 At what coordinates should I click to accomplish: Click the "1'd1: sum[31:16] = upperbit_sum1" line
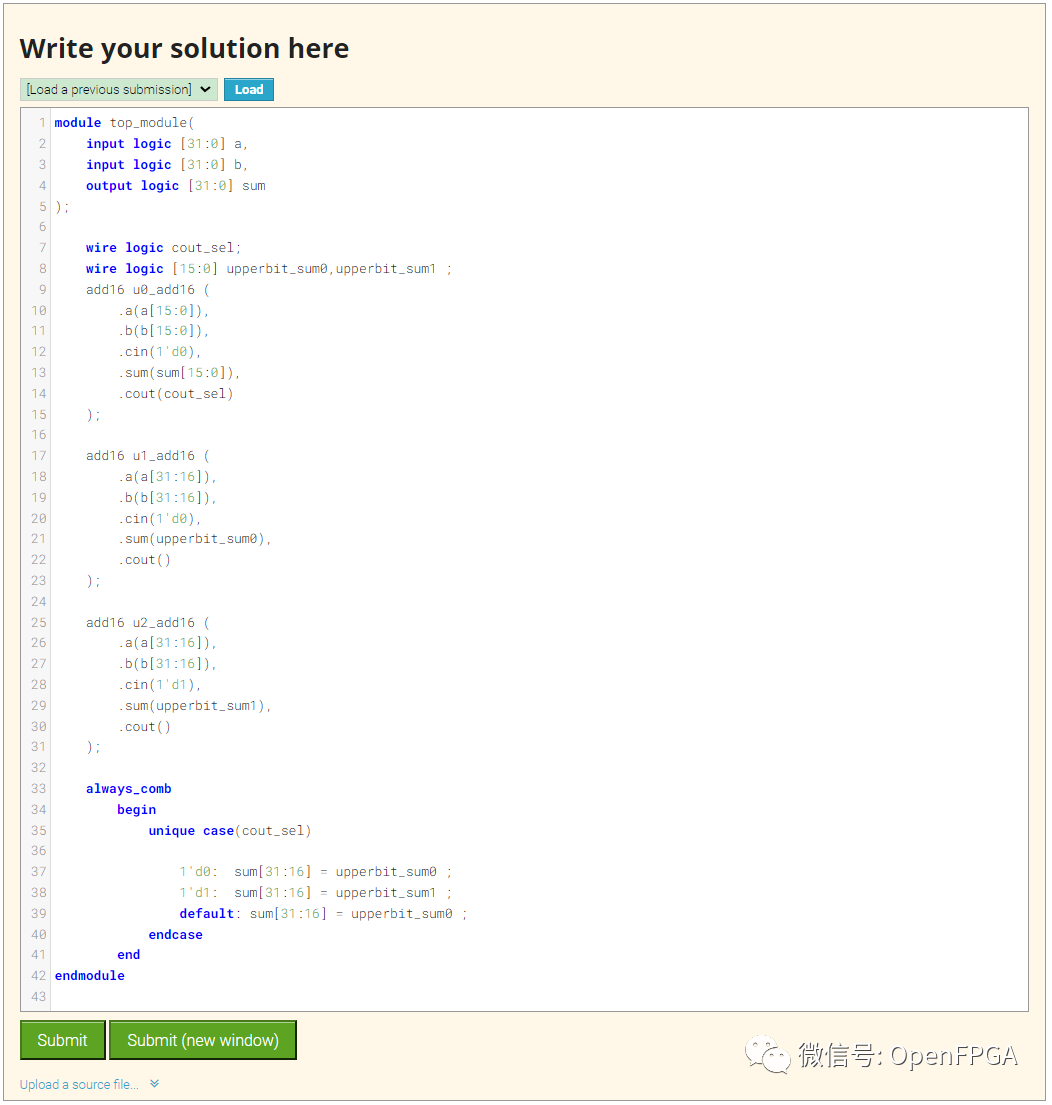(315, 893)
